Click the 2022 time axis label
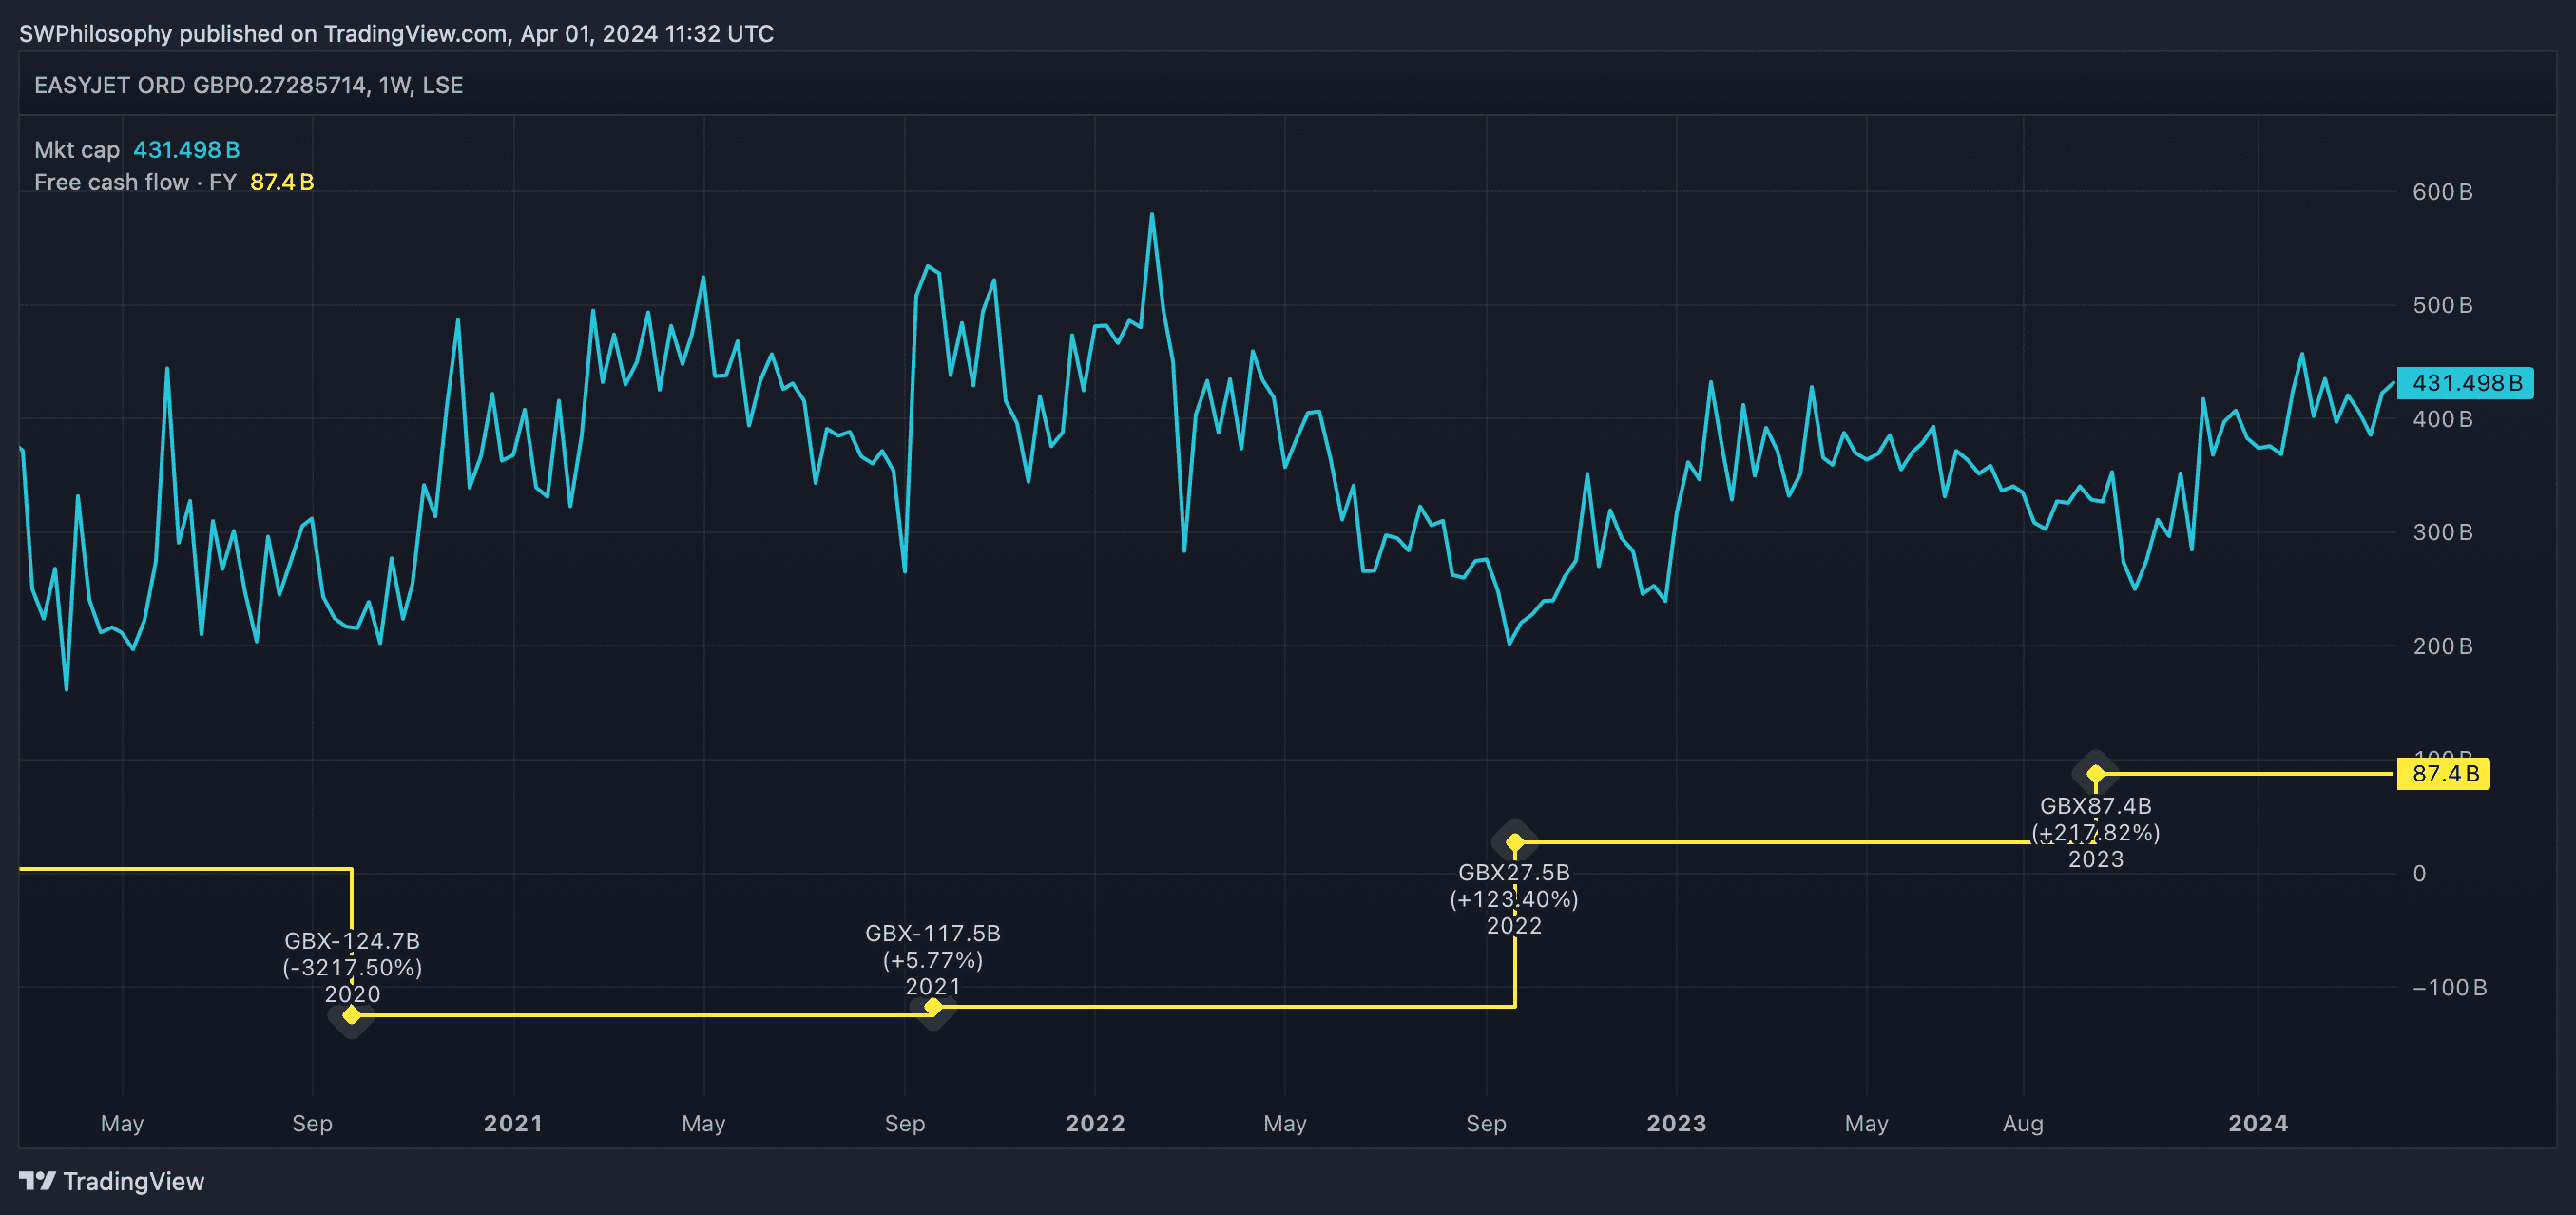Viewport: 2576px width, 1215px height. [1095, 1123]
